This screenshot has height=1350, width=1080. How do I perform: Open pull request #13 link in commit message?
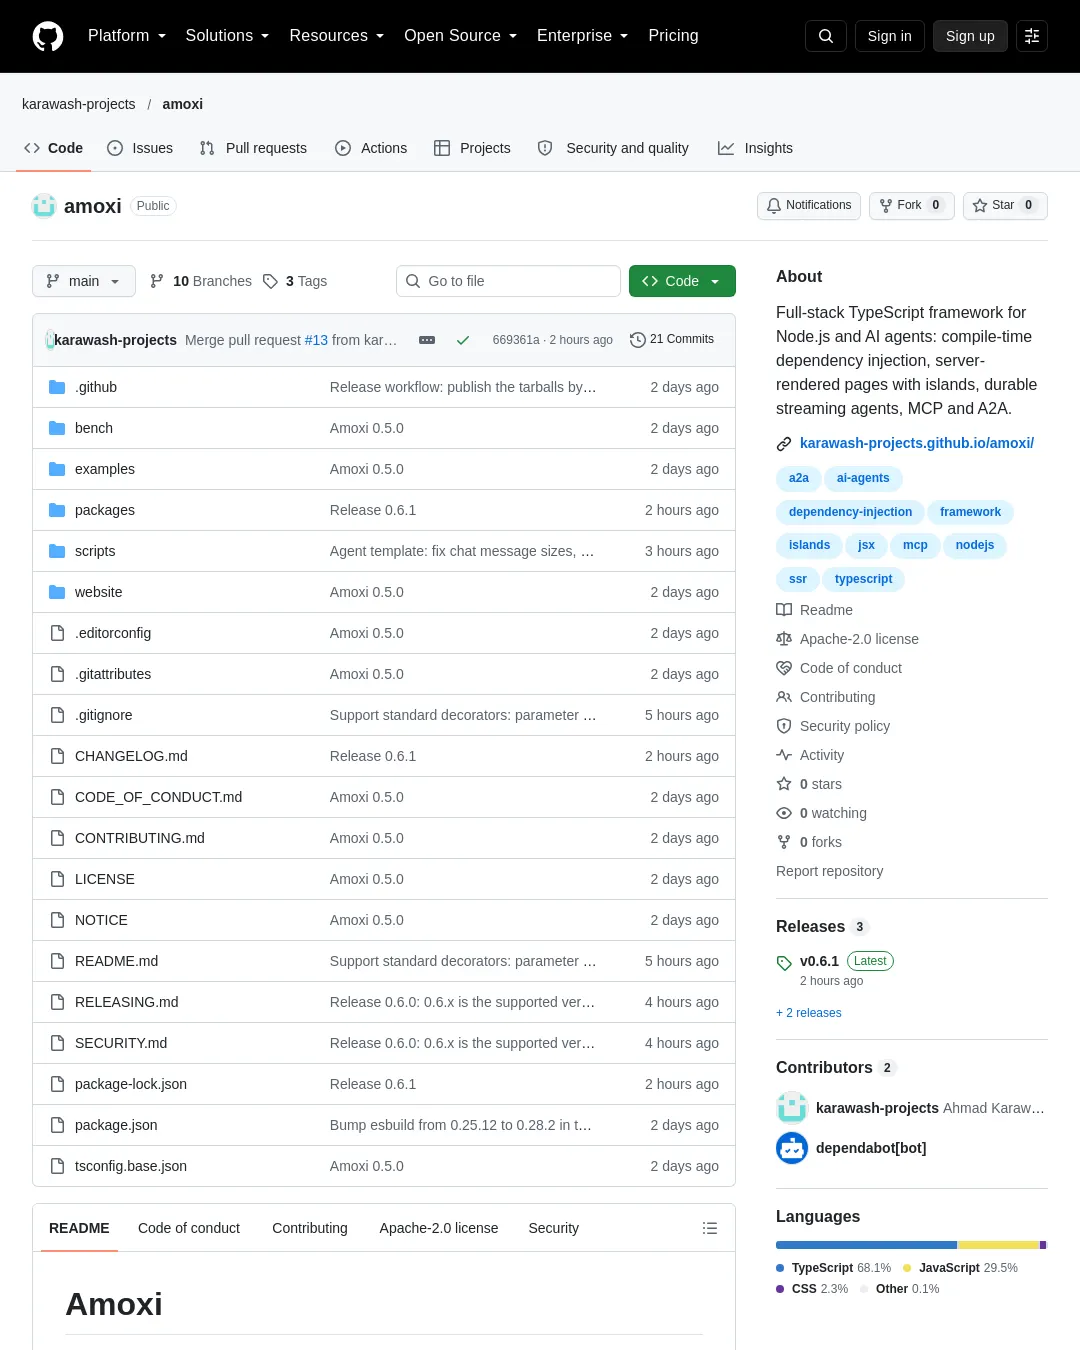tap(316, 340)
